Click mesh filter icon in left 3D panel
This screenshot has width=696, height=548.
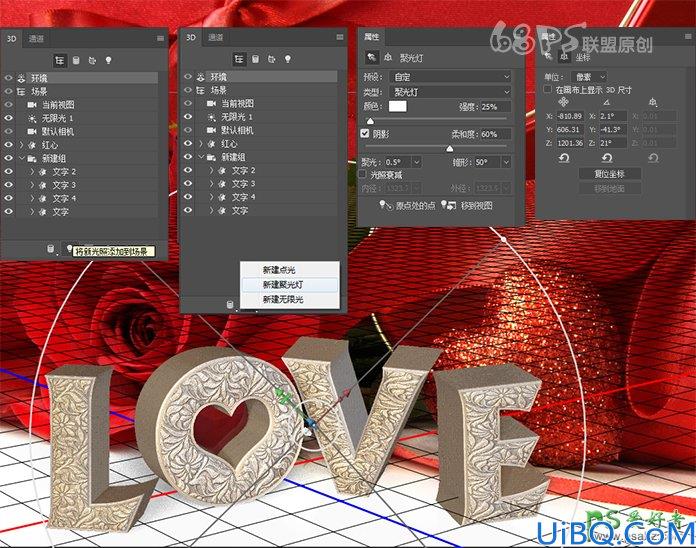click(x=76, y=60)
